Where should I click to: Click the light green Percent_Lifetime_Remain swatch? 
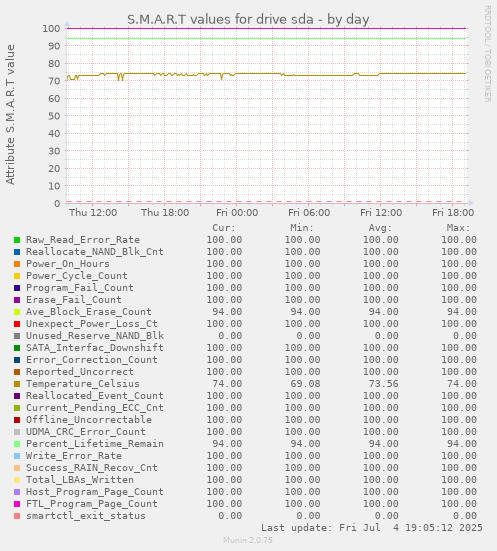pos(17,444)
